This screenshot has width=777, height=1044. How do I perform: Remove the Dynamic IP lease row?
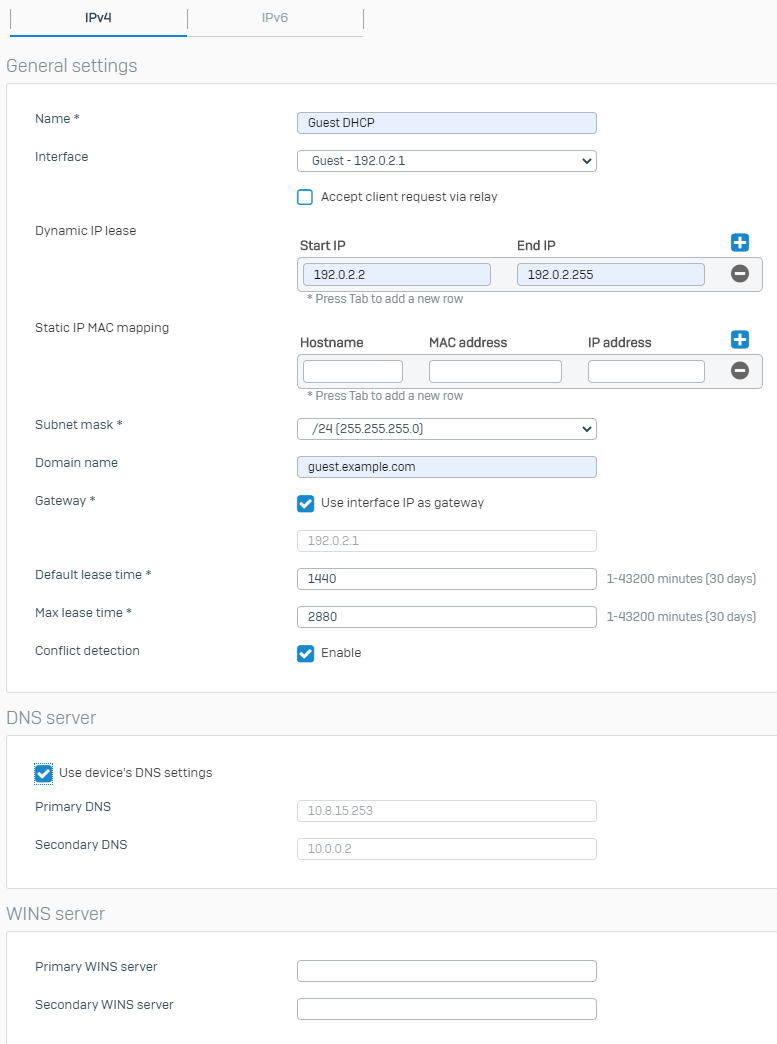(740, 274)
